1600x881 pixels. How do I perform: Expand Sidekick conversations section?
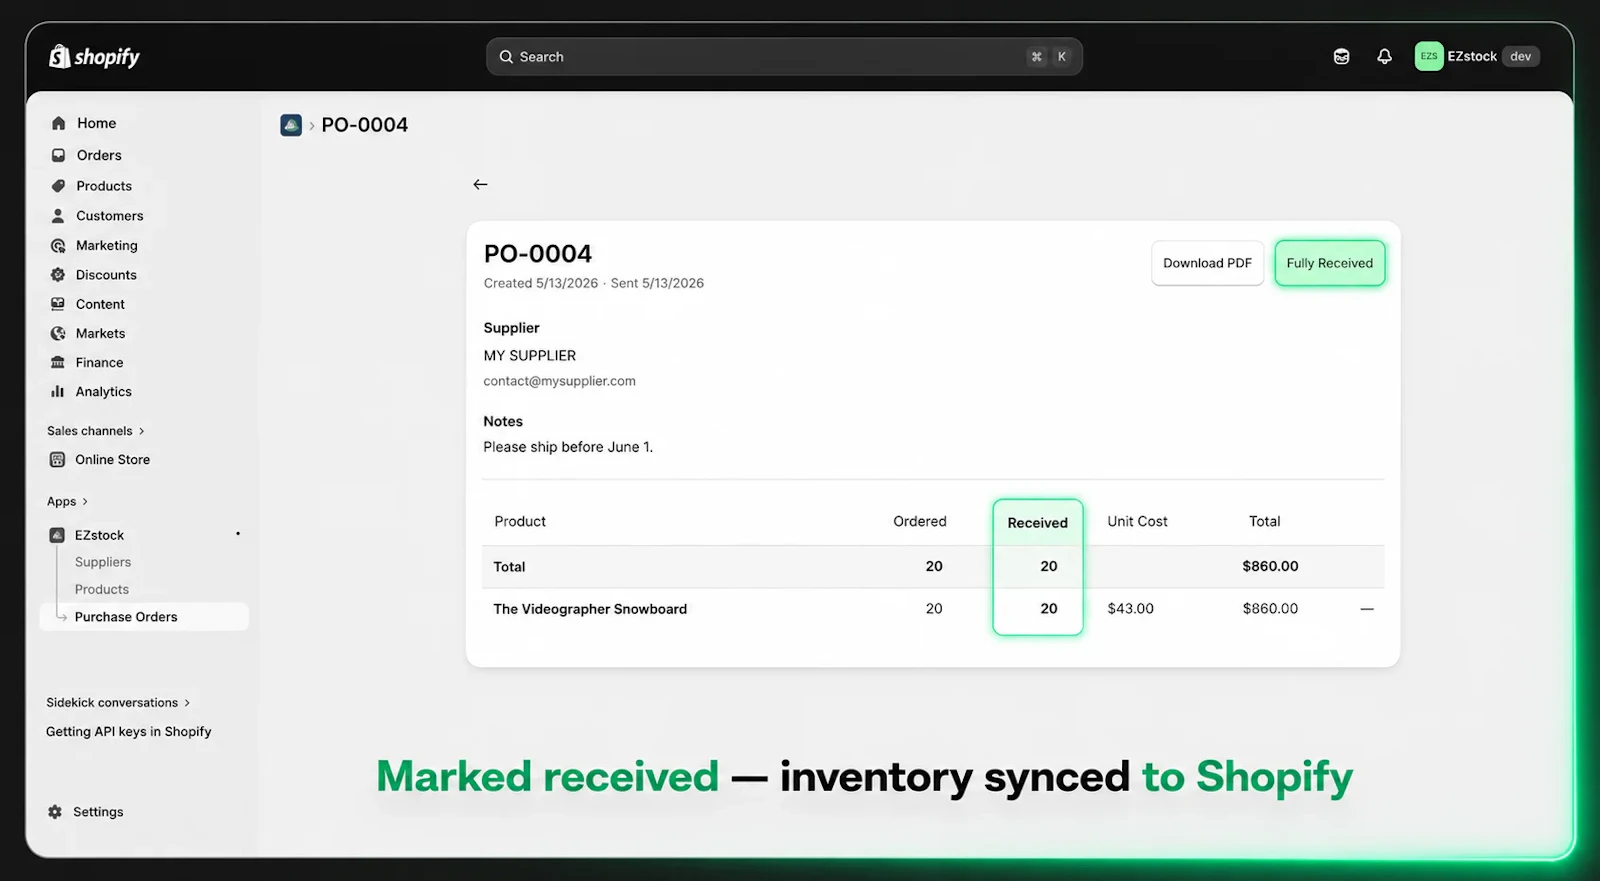coord(118,703)
